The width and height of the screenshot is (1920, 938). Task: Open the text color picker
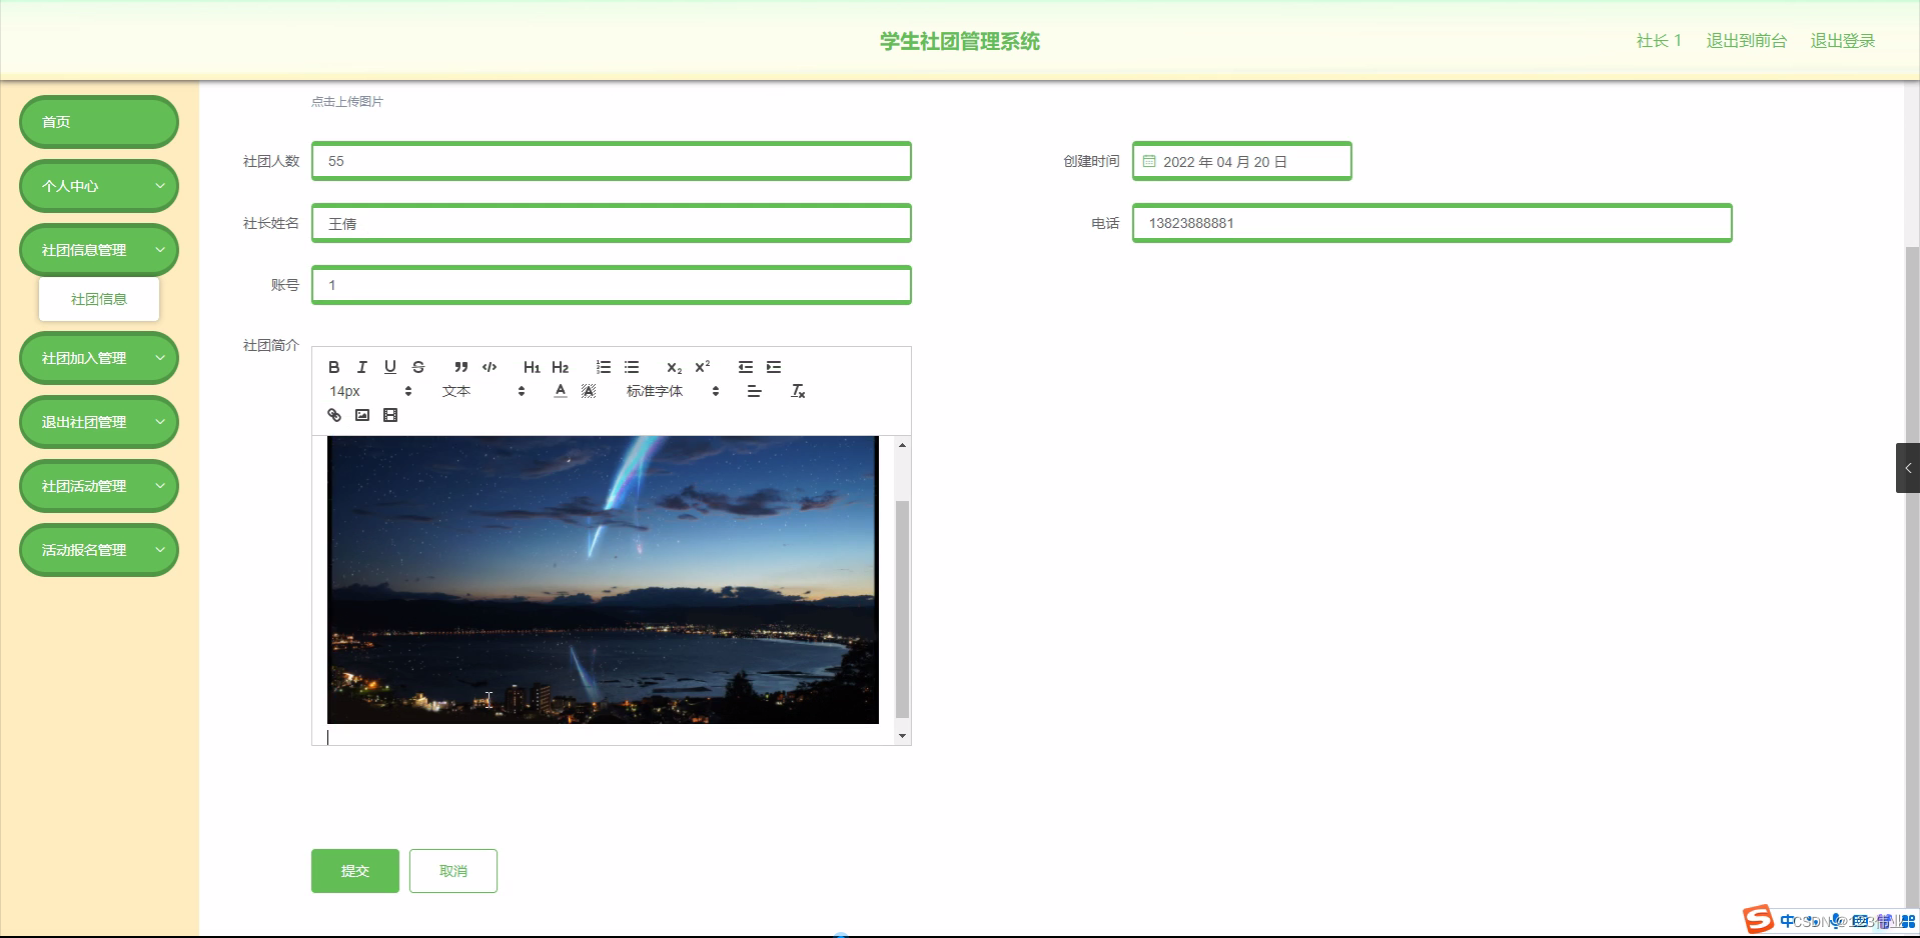point(560,391)
